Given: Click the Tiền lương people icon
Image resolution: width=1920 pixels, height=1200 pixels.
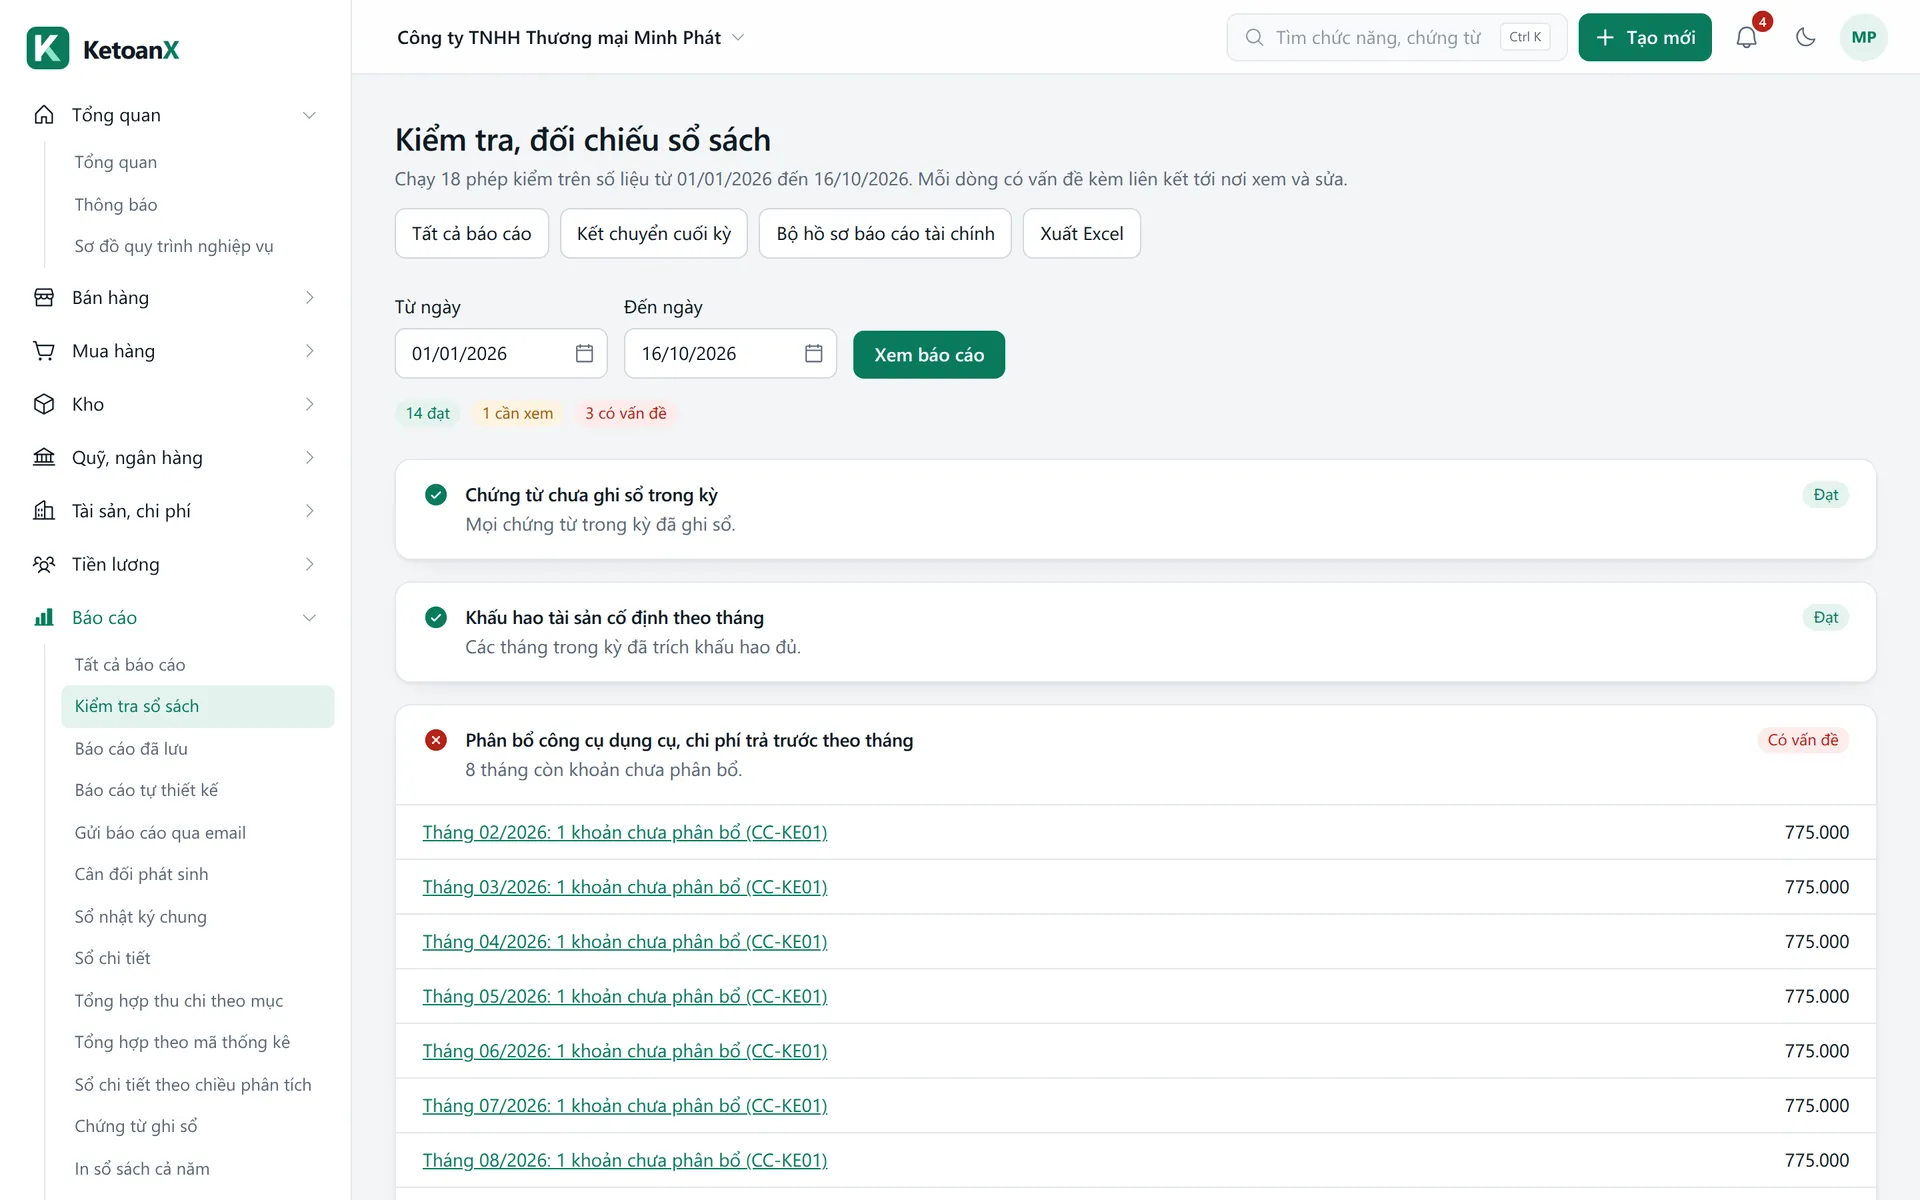Looking at the screenshot, I should coord(44,564).
